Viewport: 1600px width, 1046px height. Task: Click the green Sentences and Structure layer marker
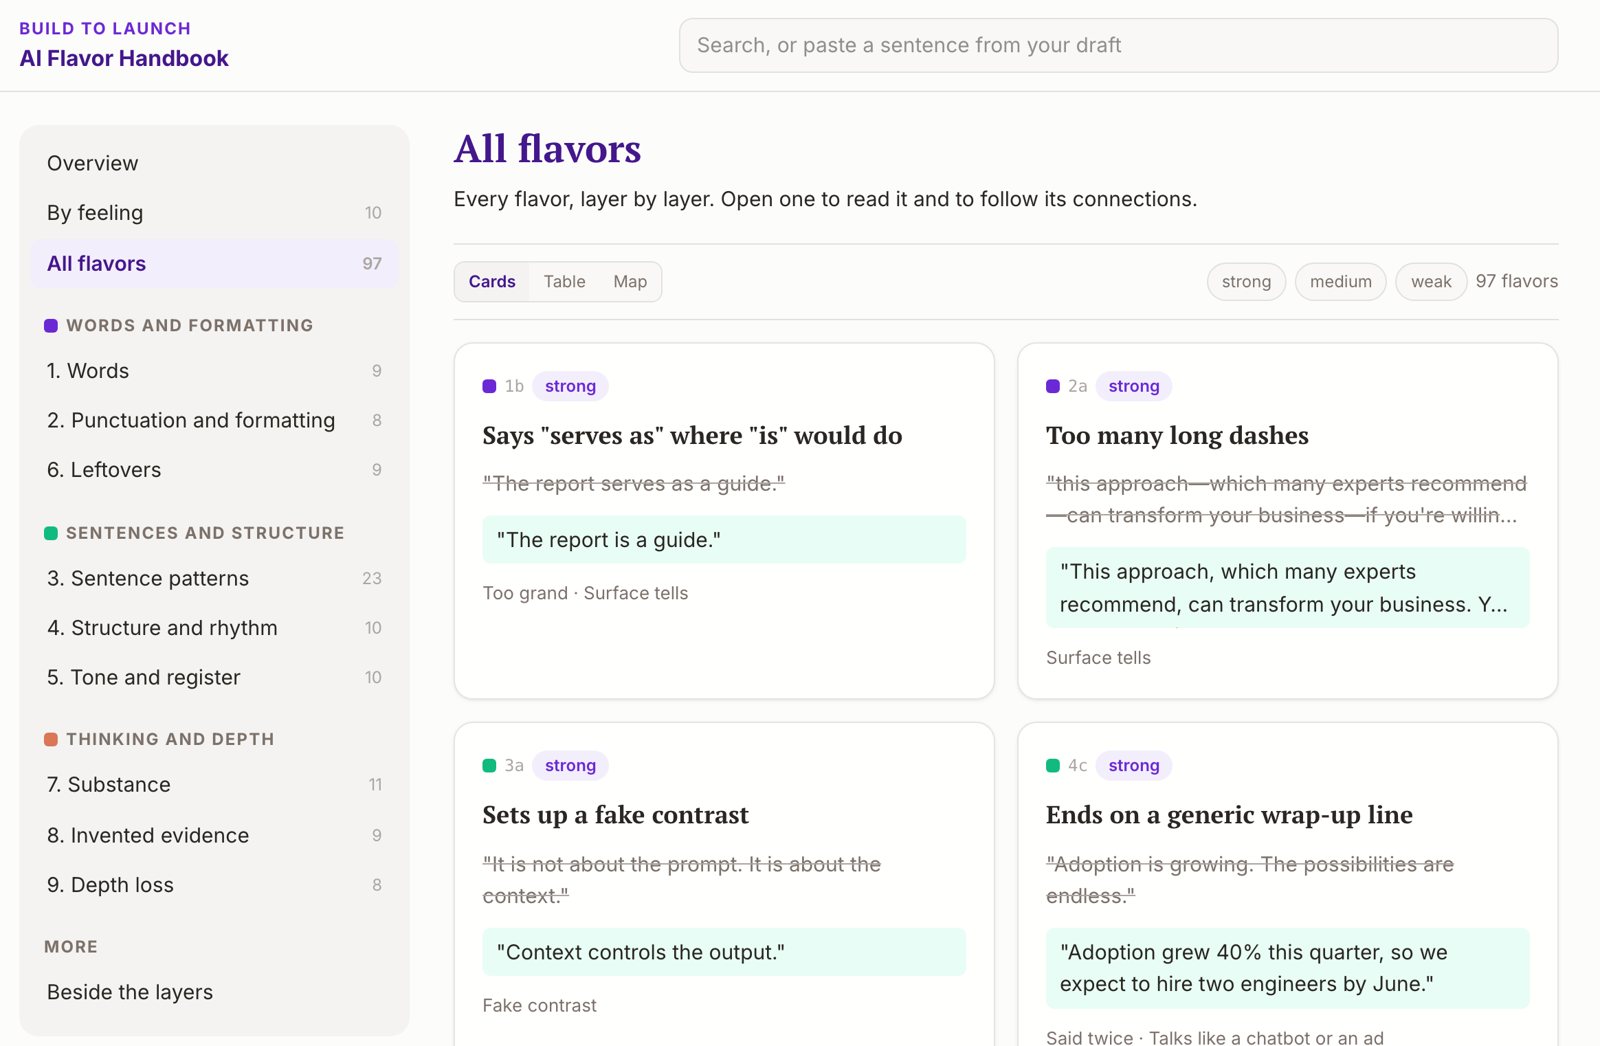click(51, 534)
